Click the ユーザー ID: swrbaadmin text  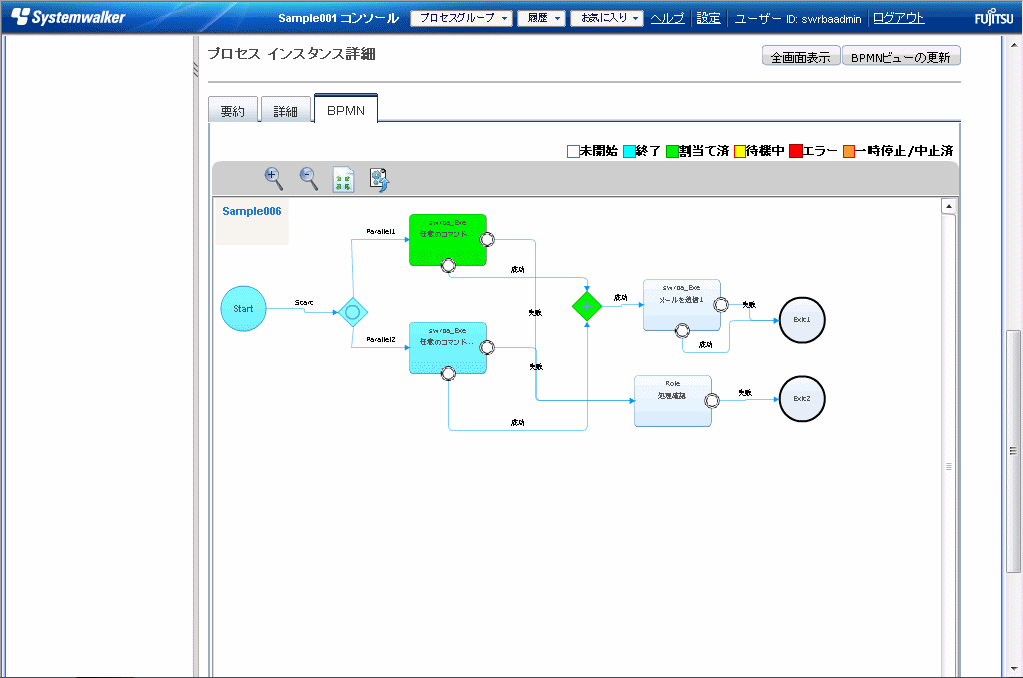point(797,19)
